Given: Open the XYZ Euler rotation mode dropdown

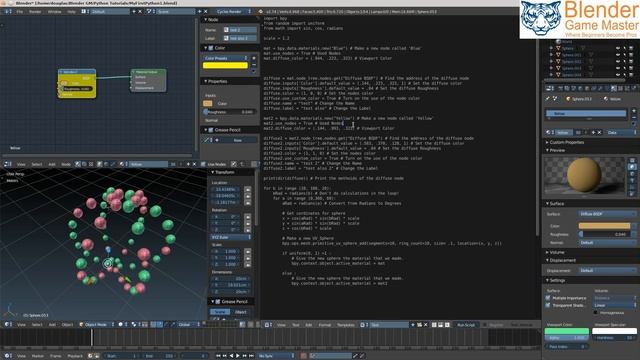Looking at the screenshot, I should click(x=231, y=237).
